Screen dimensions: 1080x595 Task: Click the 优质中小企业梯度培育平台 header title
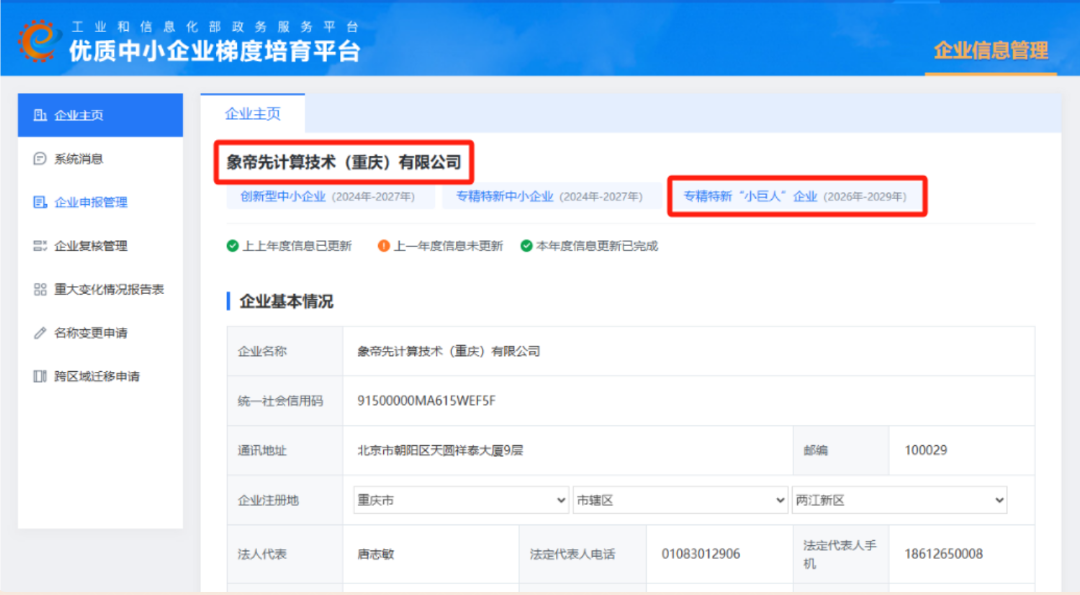pyautogui.click(x=214, y=52)
